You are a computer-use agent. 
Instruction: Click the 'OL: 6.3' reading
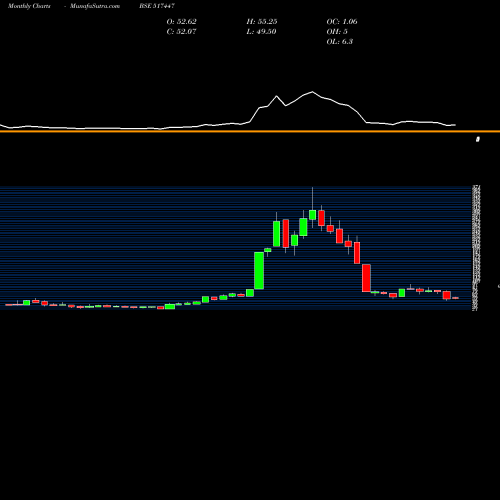point(340,42)
